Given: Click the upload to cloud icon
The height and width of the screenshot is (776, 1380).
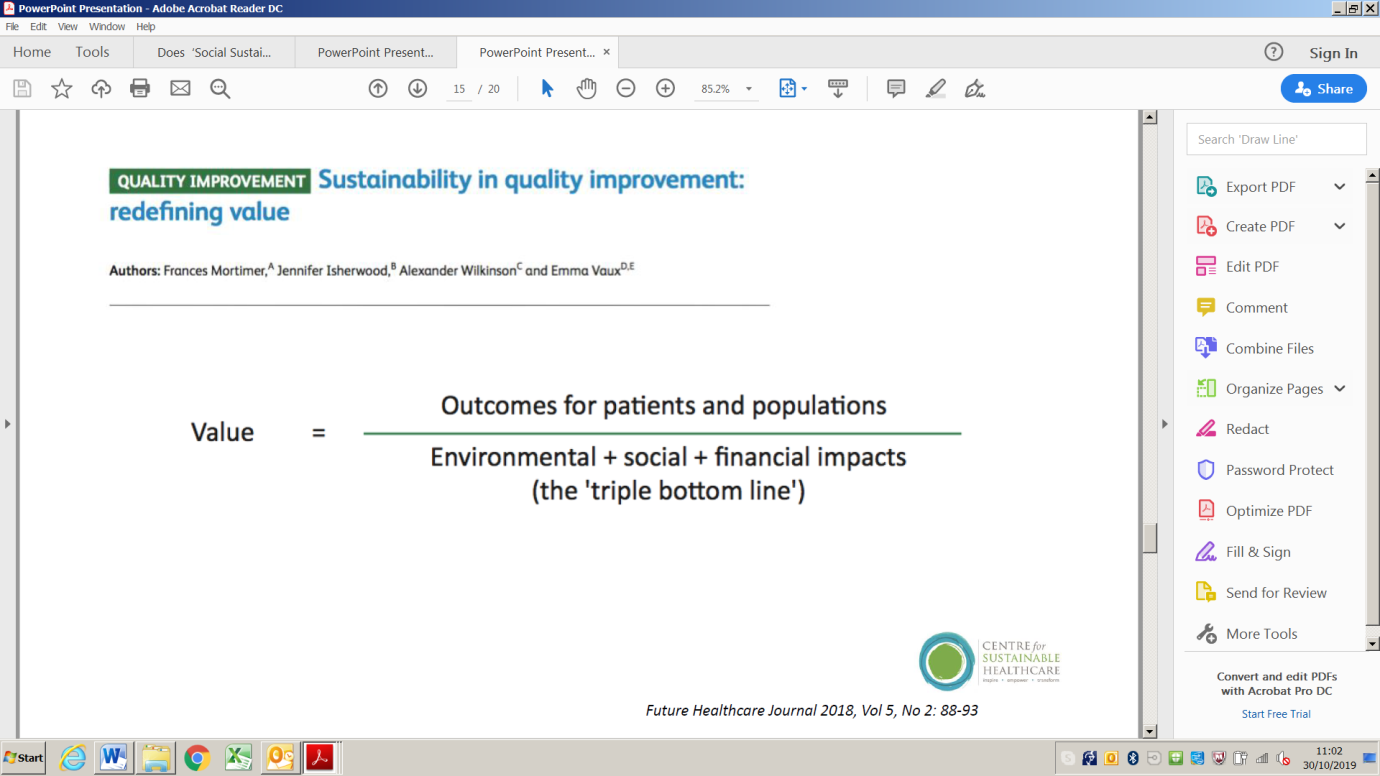Looking at the screenshot, I should point(101,89).
